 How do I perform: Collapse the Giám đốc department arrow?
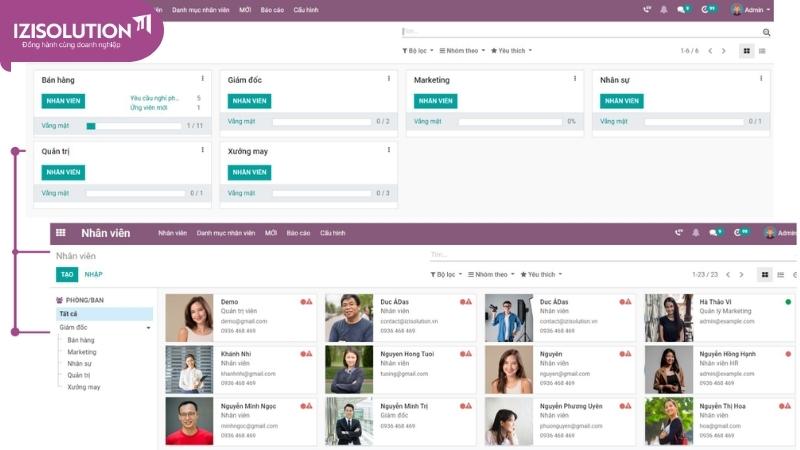pos(148,327)
